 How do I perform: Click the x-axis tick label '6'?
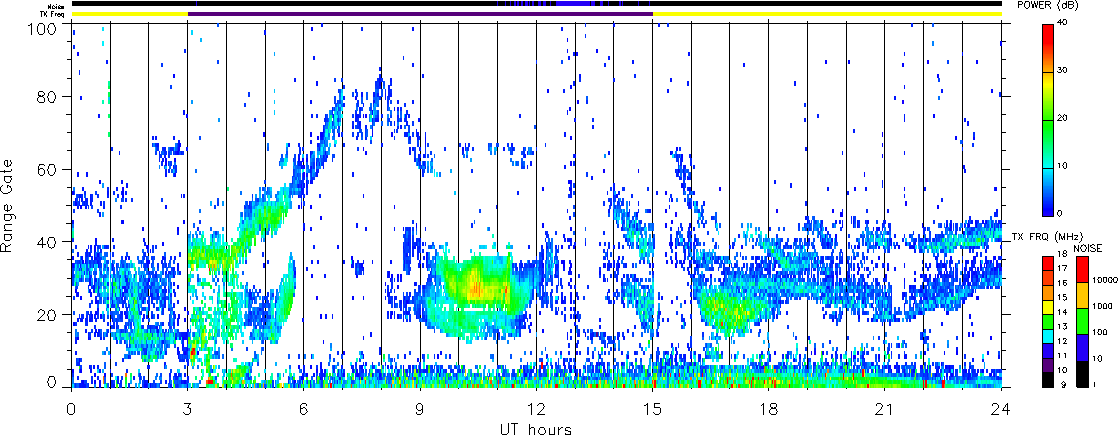coord(304,409)
